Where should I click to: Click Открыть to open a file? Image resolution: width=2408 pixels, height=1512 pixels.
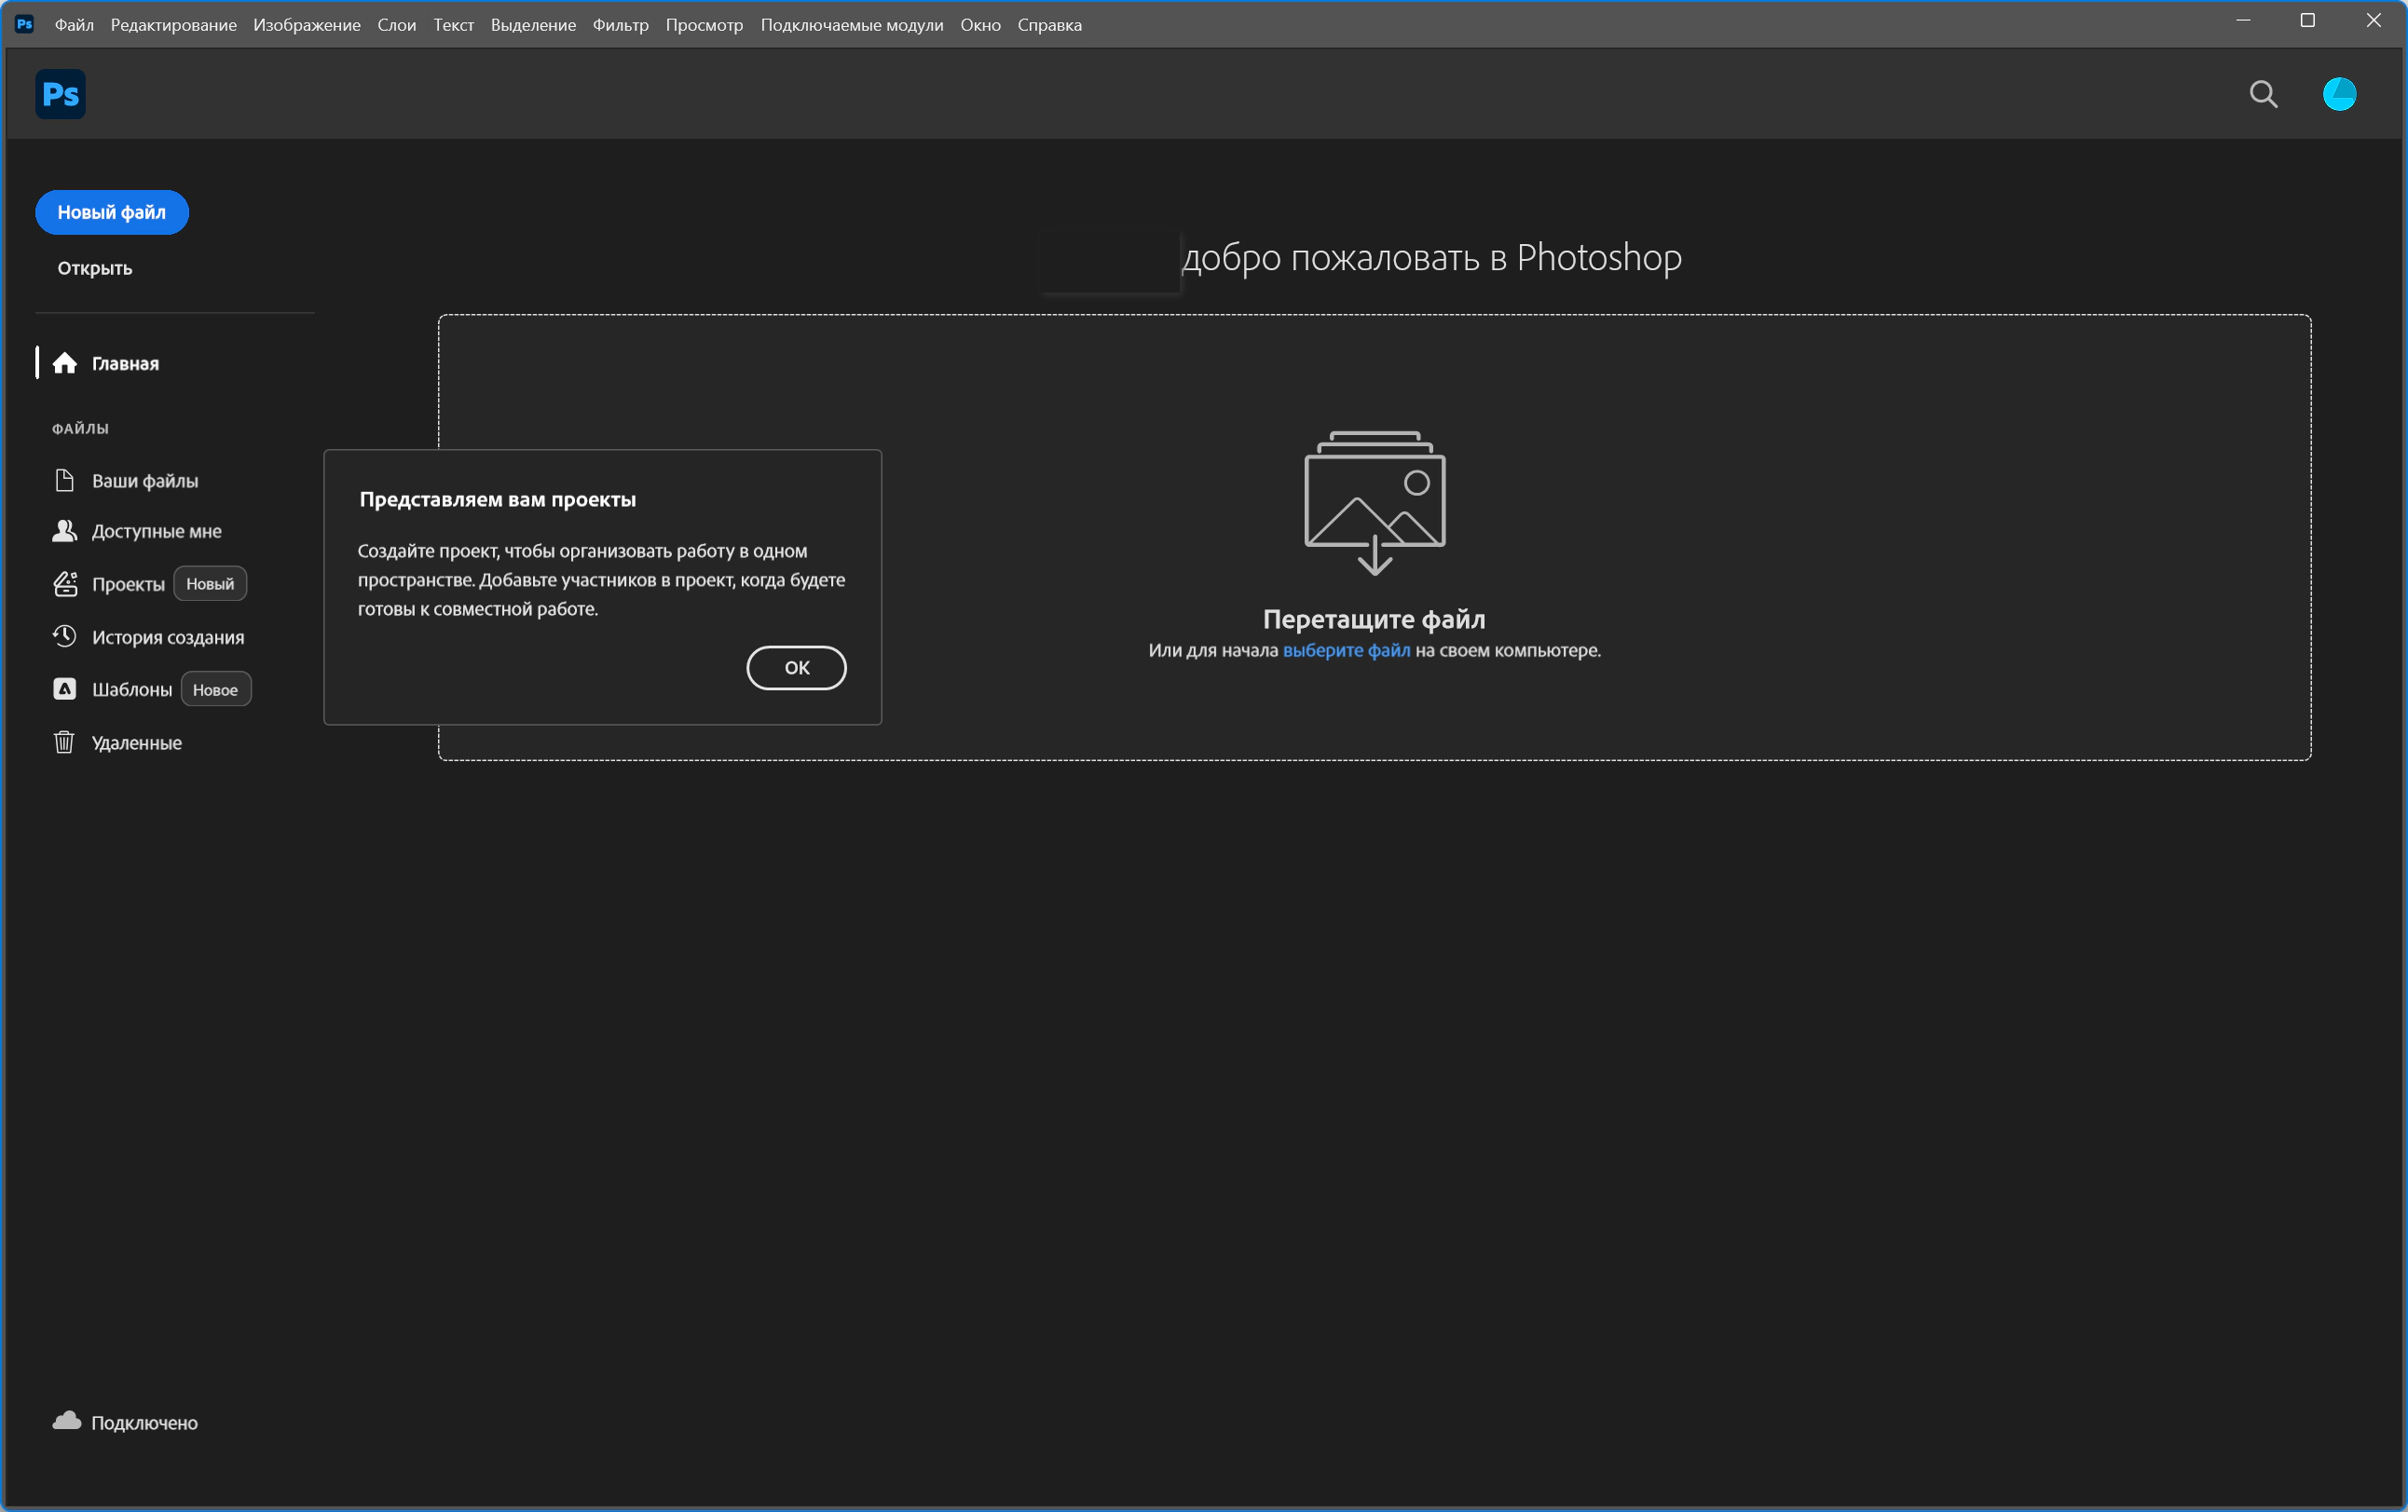(x=94, y=268)
